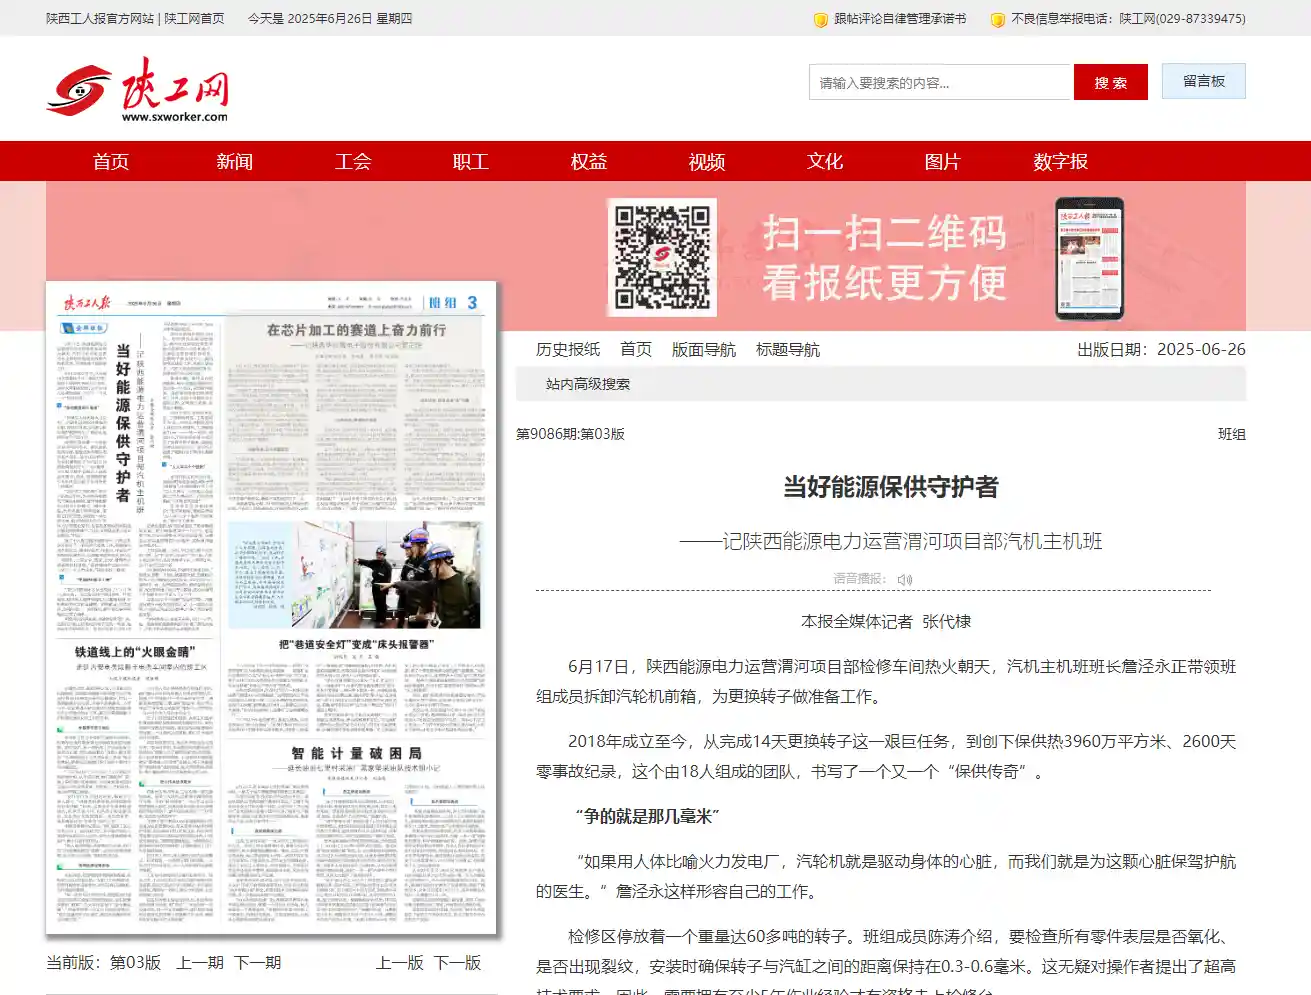Open the 版面导航 dropdown
This screenshot has width=1311, height=995.
coord(703,349)
